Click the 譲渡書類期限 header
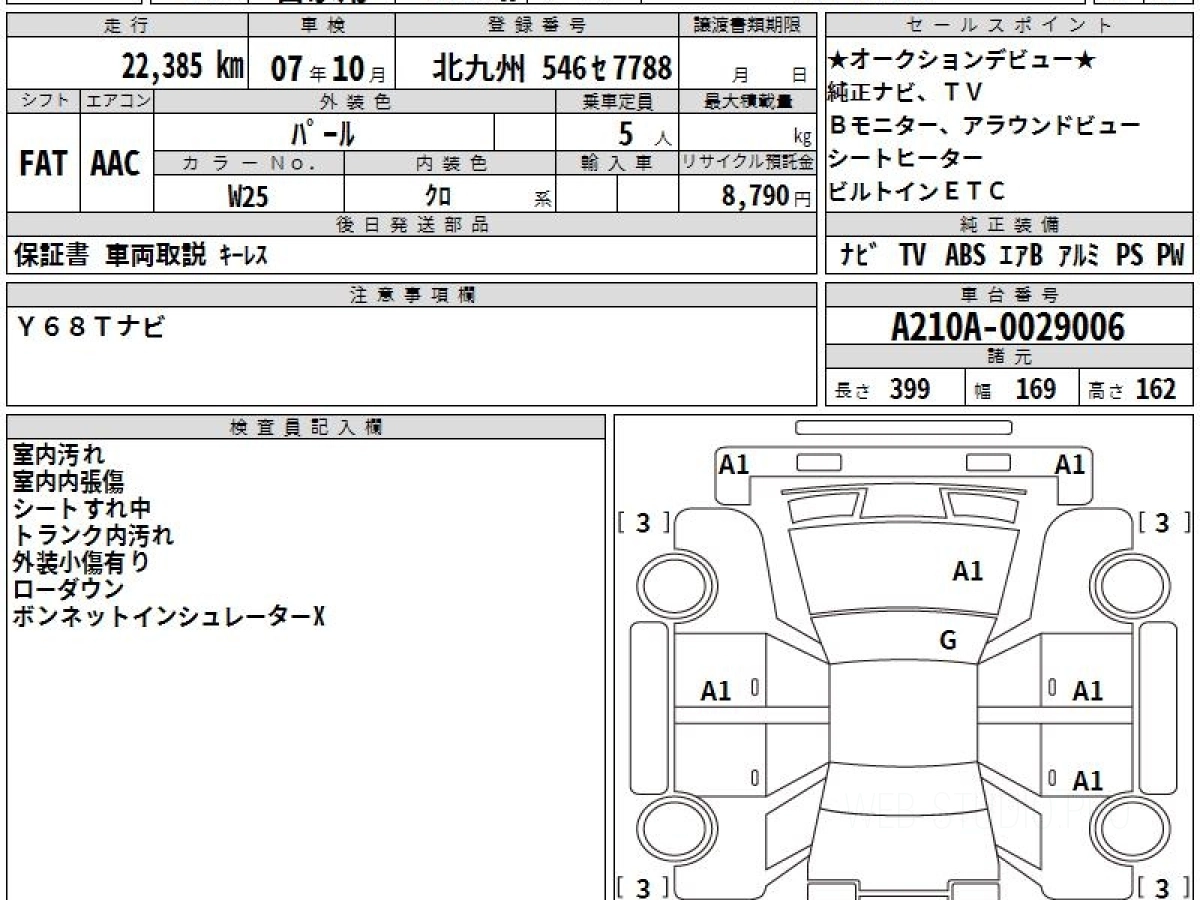 tap(747, 26)
